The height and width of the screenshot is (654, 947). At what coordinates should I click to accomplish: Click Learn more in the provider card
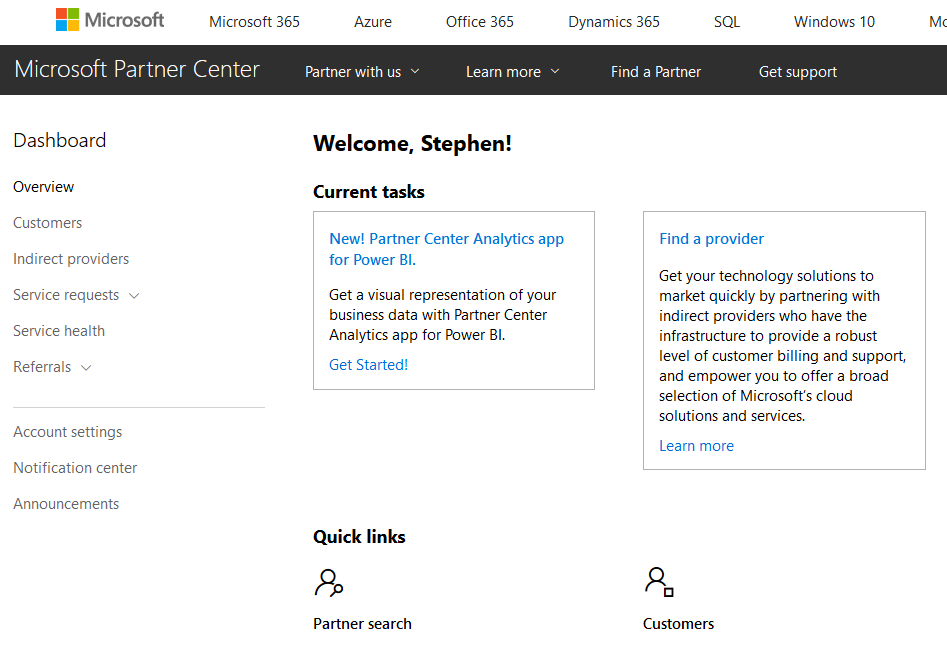tap(696, 445)
